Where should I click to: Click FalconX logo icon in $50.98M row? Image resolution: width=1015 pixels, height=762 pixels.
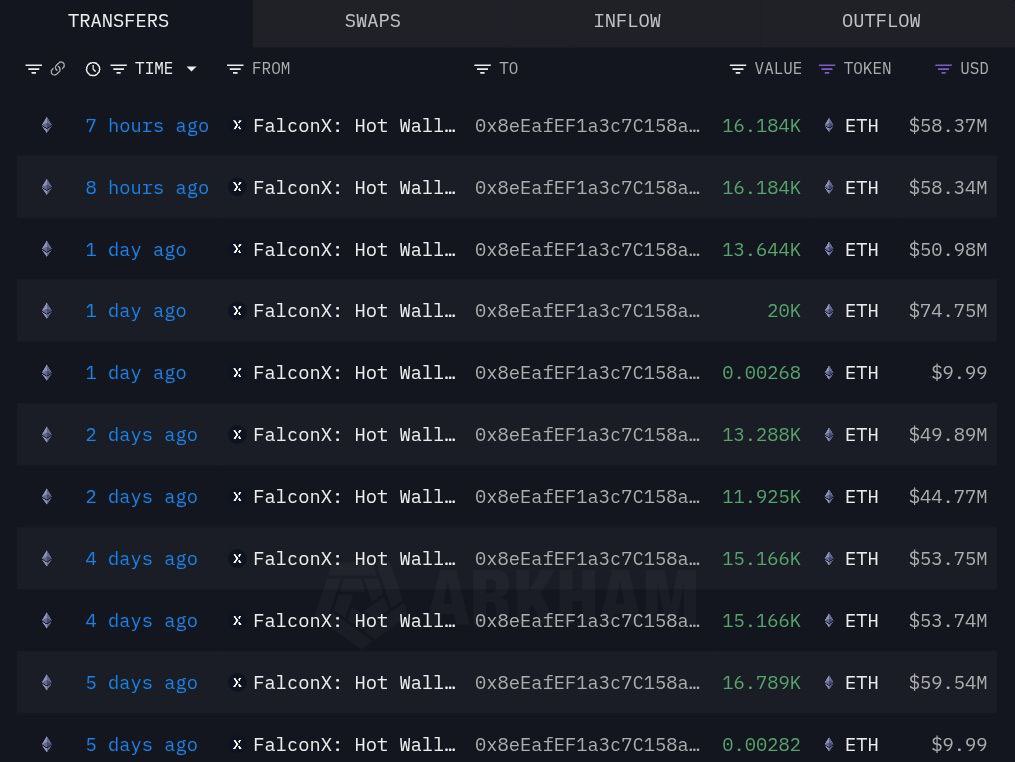(x=238, y=249)
